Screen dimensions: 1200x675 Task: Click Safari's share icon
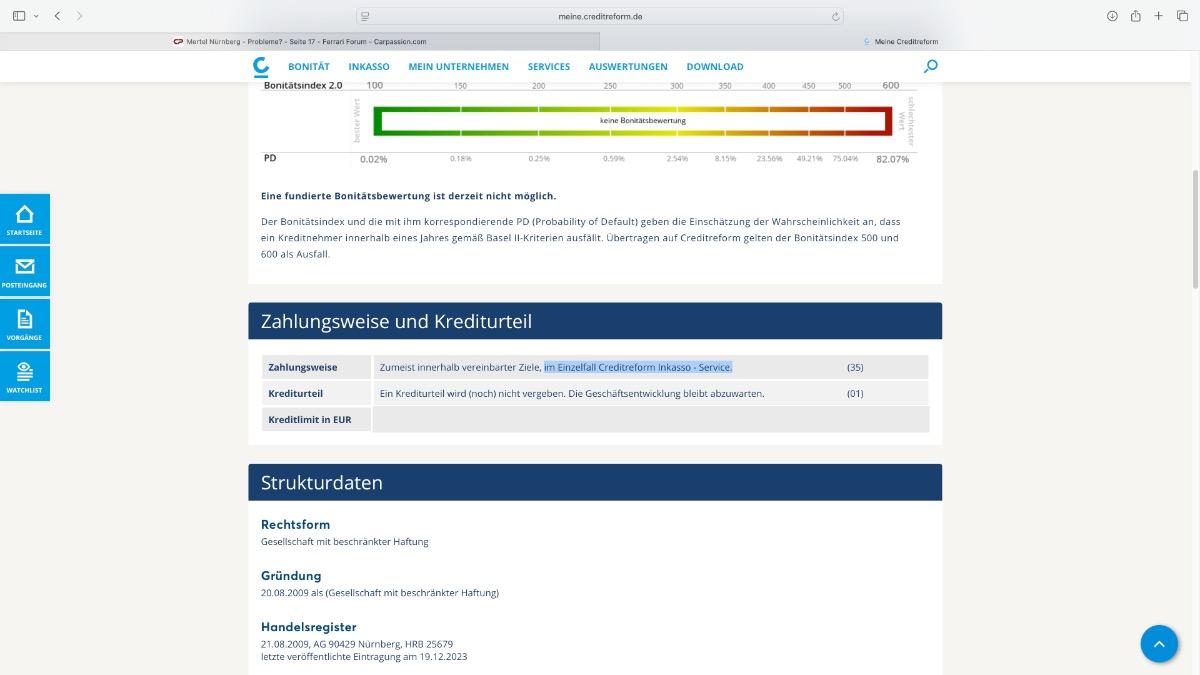[1136, 16]
